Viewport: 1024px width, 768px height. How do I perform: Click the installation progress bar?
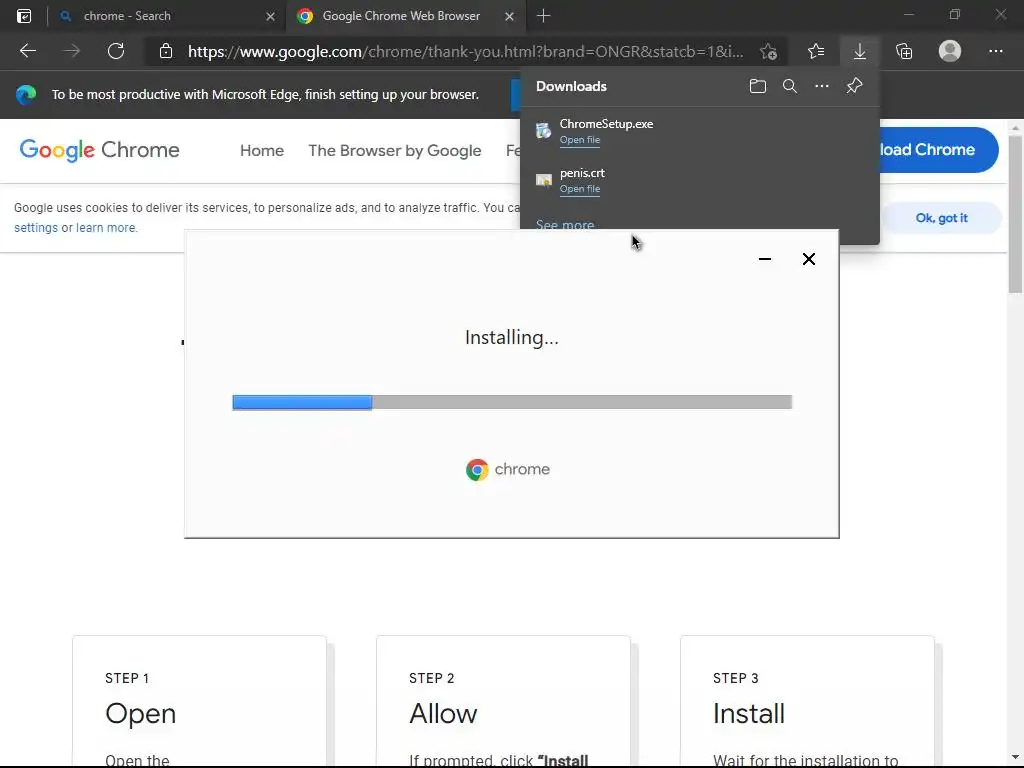click(512, 402)
